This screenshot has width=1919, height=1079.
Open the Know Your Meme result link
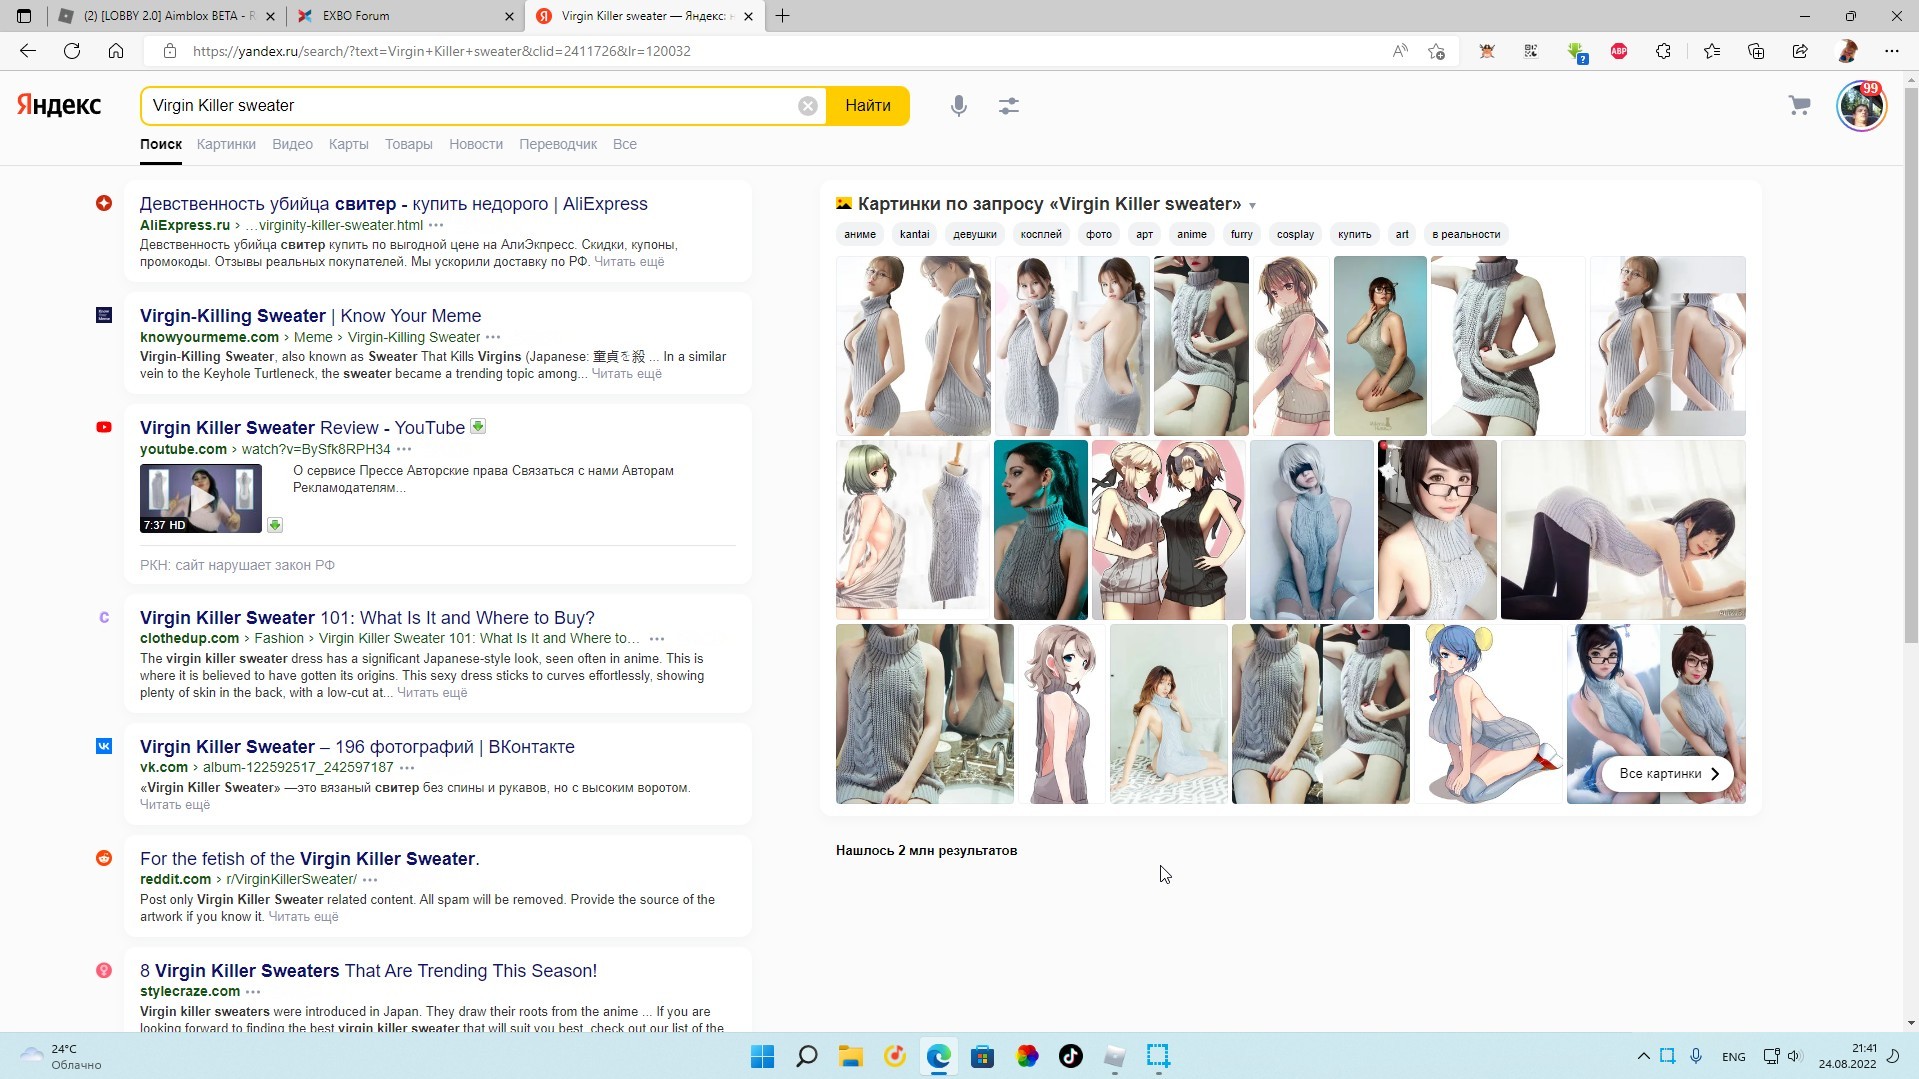tap(310, 316)
